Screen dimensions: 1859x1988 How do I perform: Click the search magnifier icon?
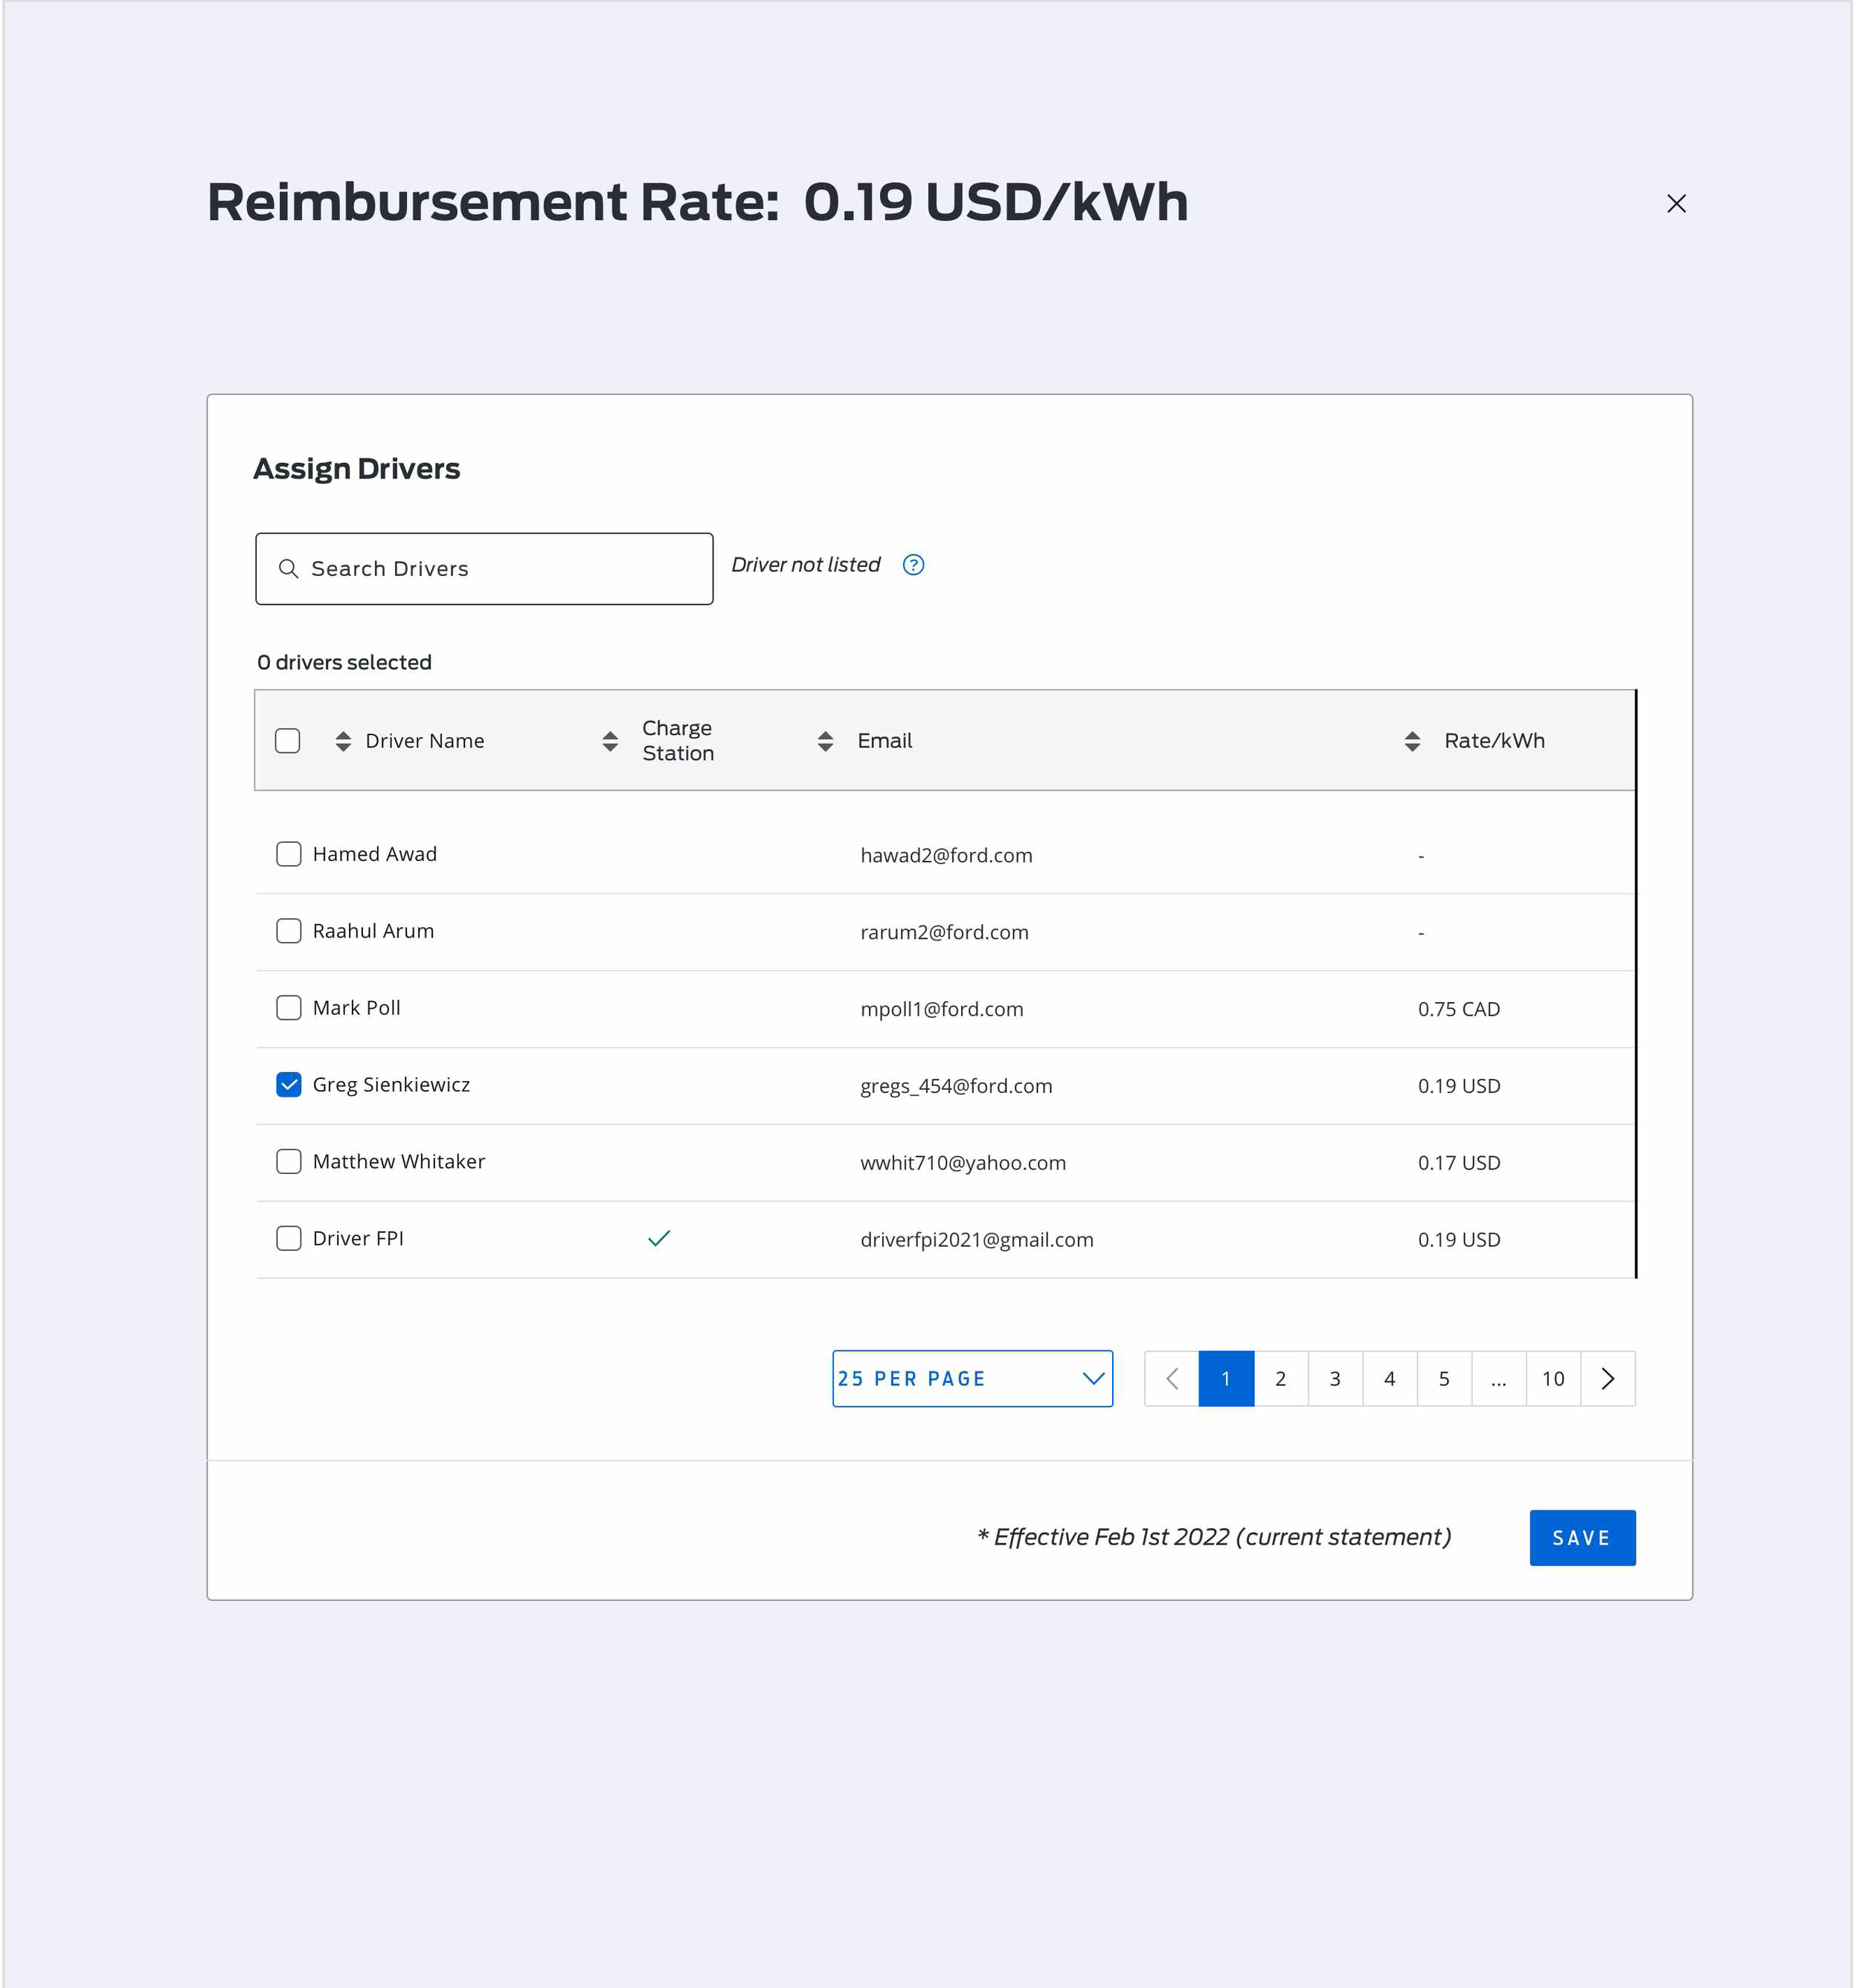288,569
